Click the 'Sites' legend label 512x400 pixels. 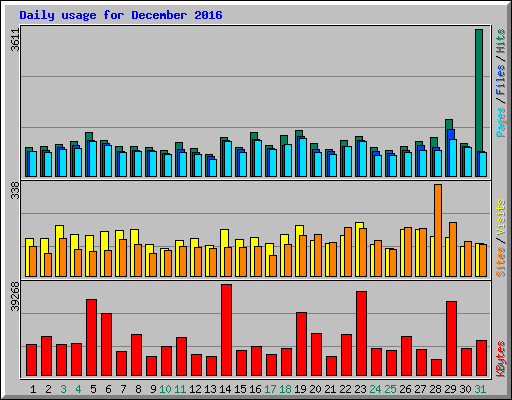(x=501, y=262)
